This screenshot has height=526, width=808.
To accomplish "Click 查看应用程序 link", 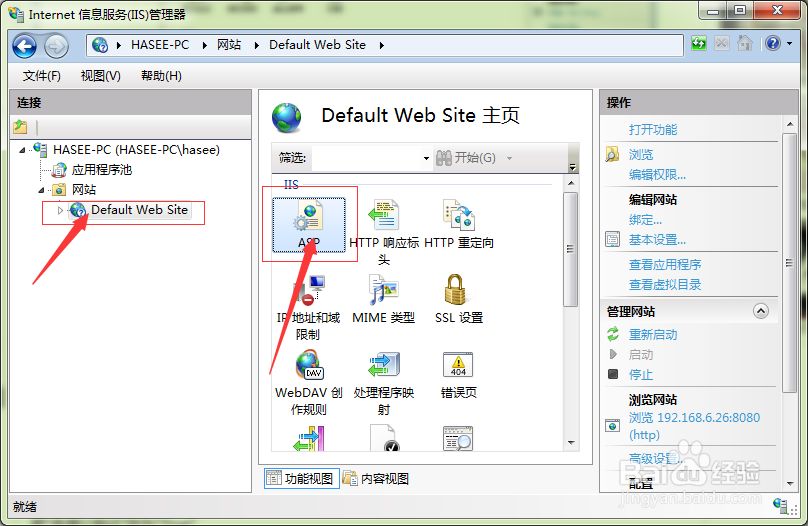I will (665, 265).
